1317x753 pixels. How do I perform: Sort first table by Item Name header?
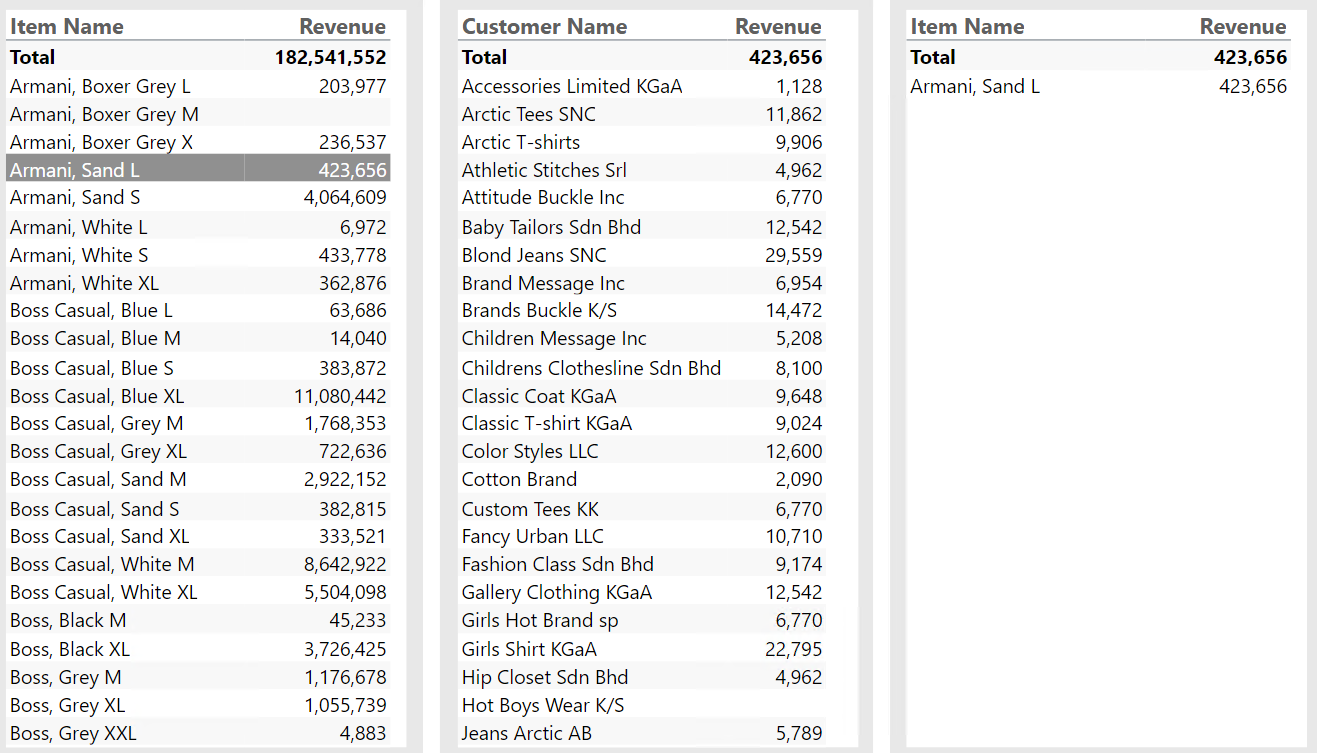pyautogui.click(x=67, y=27)
